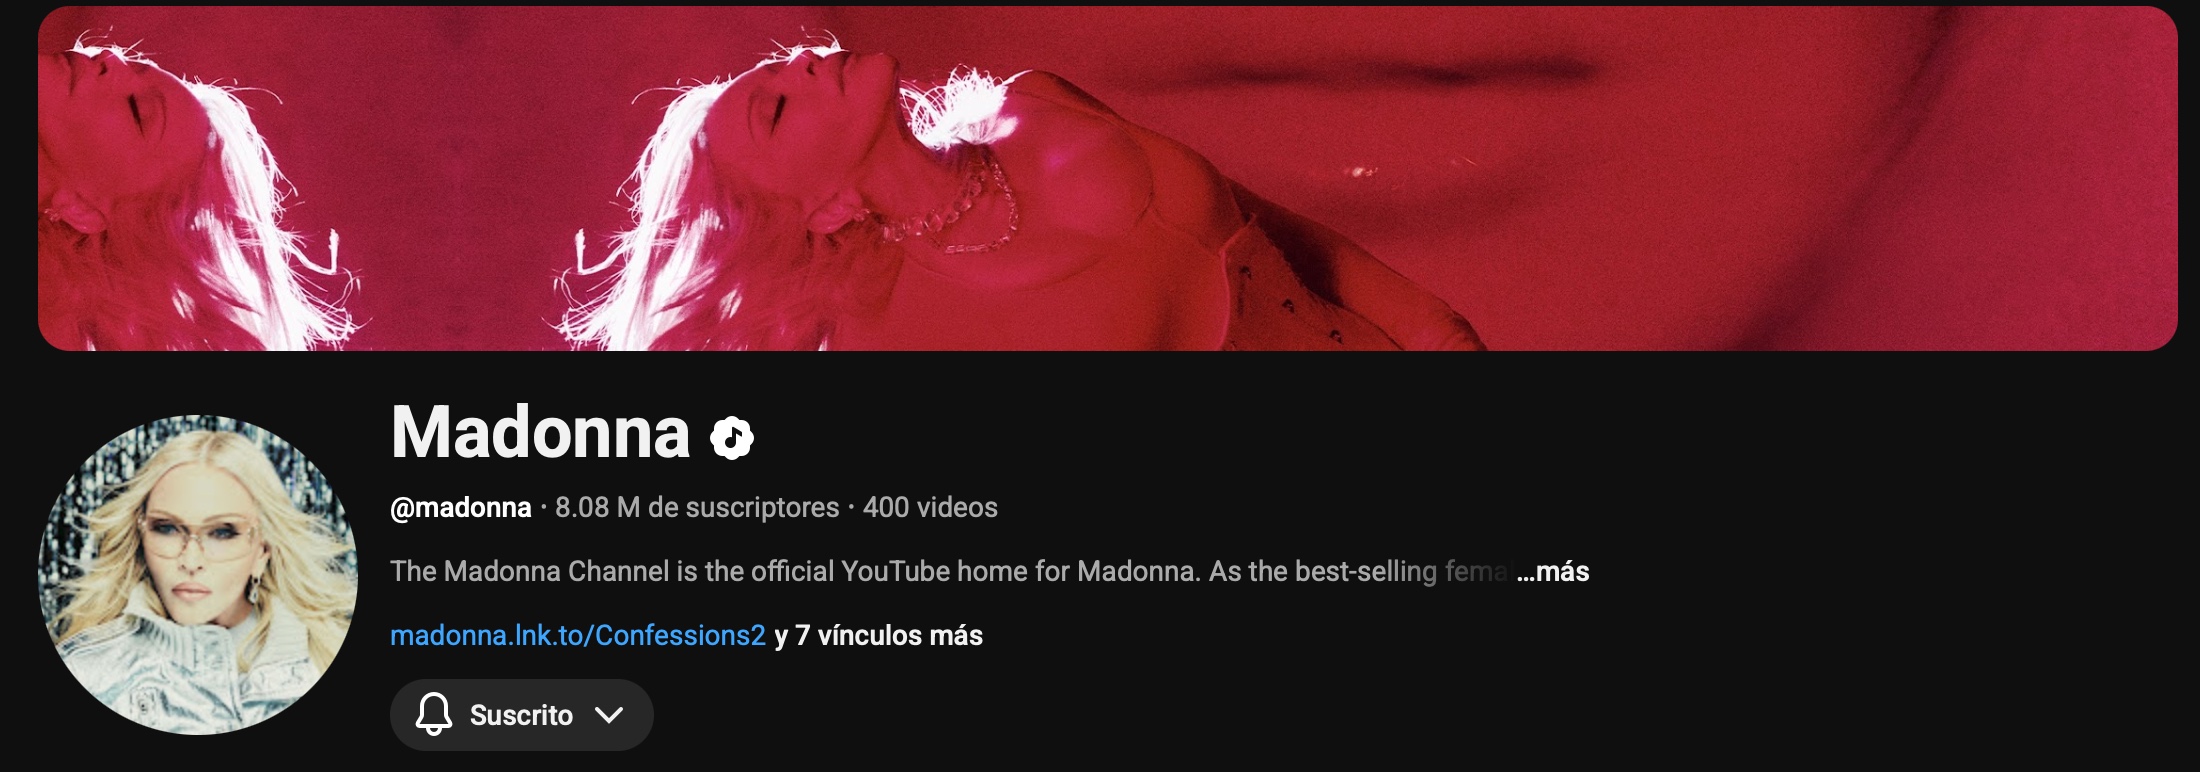This screenshot has width=2200, height=772.
Task: Open the madonna.lnk.to/Confessions2 link
Action: click(578, 635)
